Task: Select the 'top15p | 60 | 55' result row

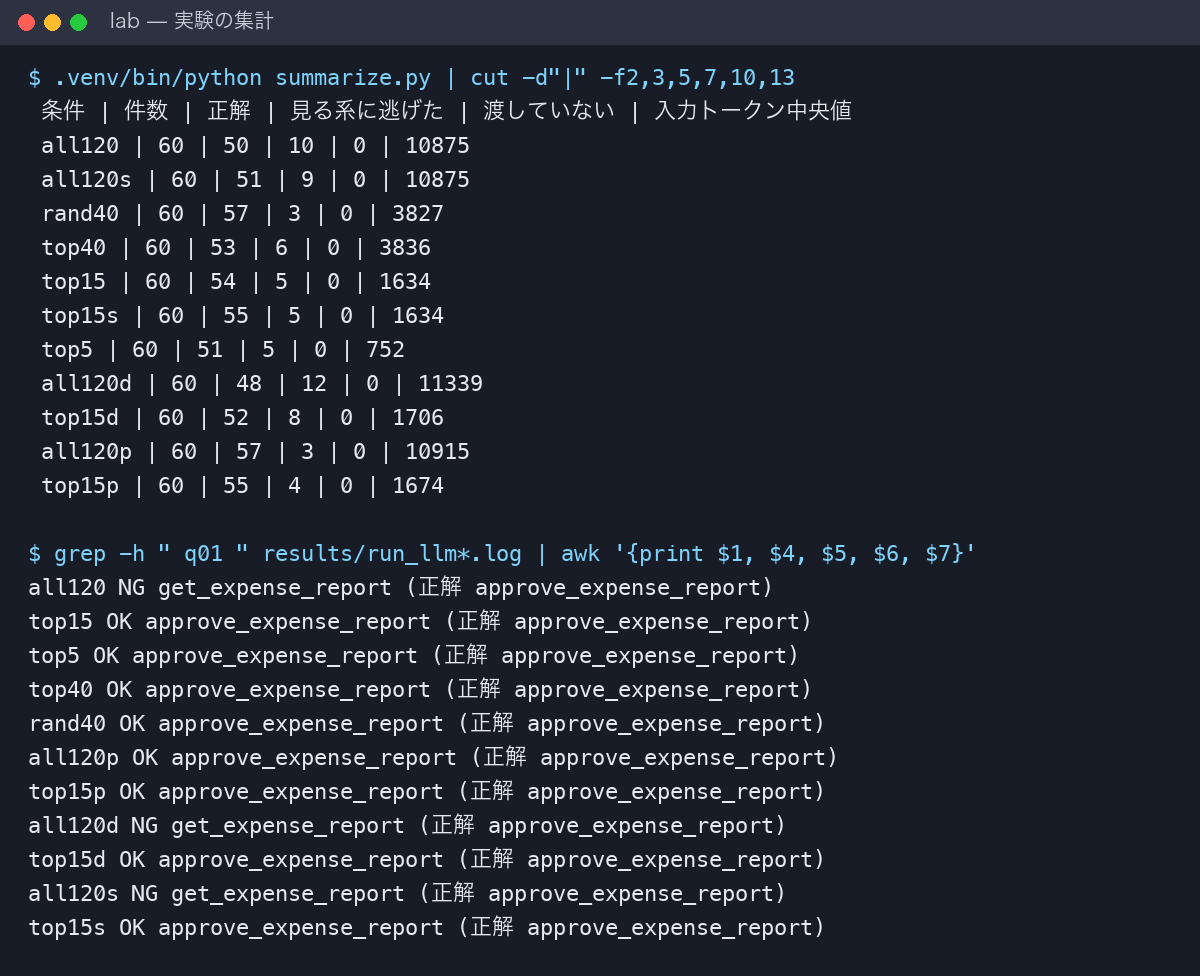Action: tap(242, 486)
